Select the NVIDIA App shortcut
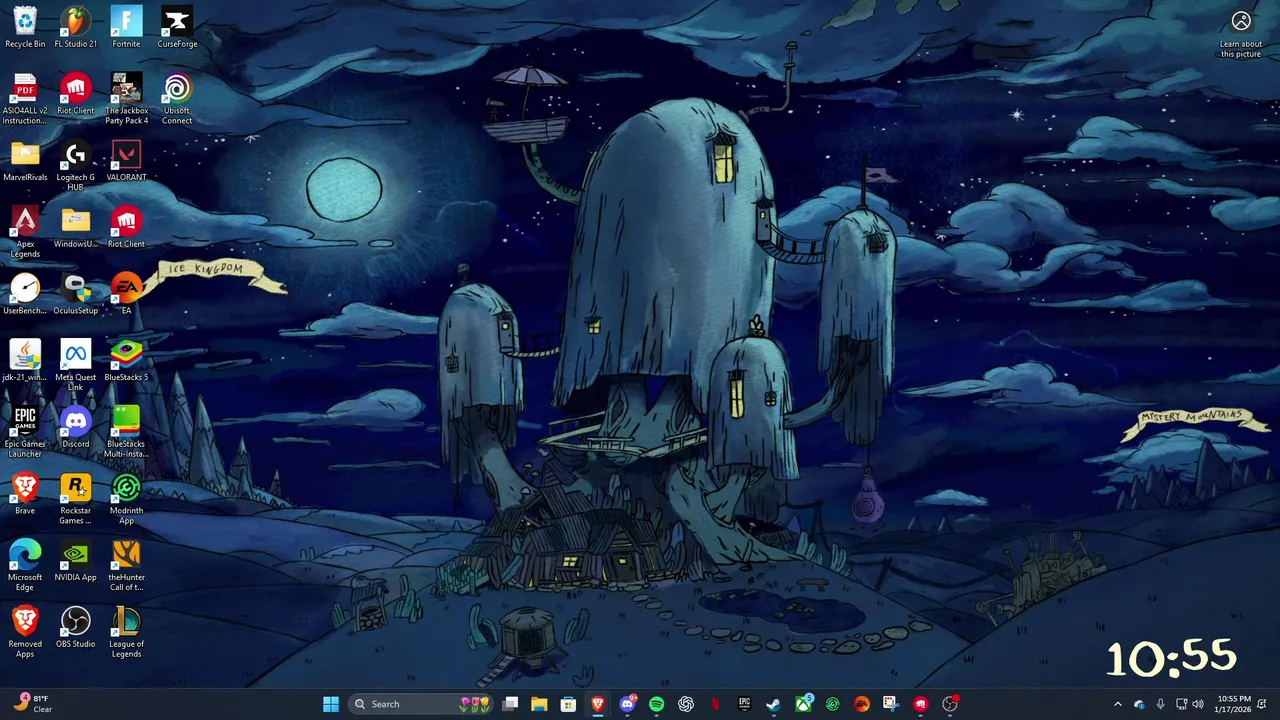This screenshot has width=1280, height=720. click(76, 561)
